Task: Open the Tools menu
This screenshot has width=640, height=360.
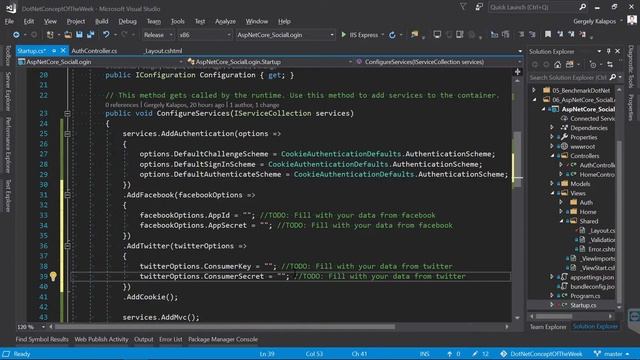Action: coord(178,21)
